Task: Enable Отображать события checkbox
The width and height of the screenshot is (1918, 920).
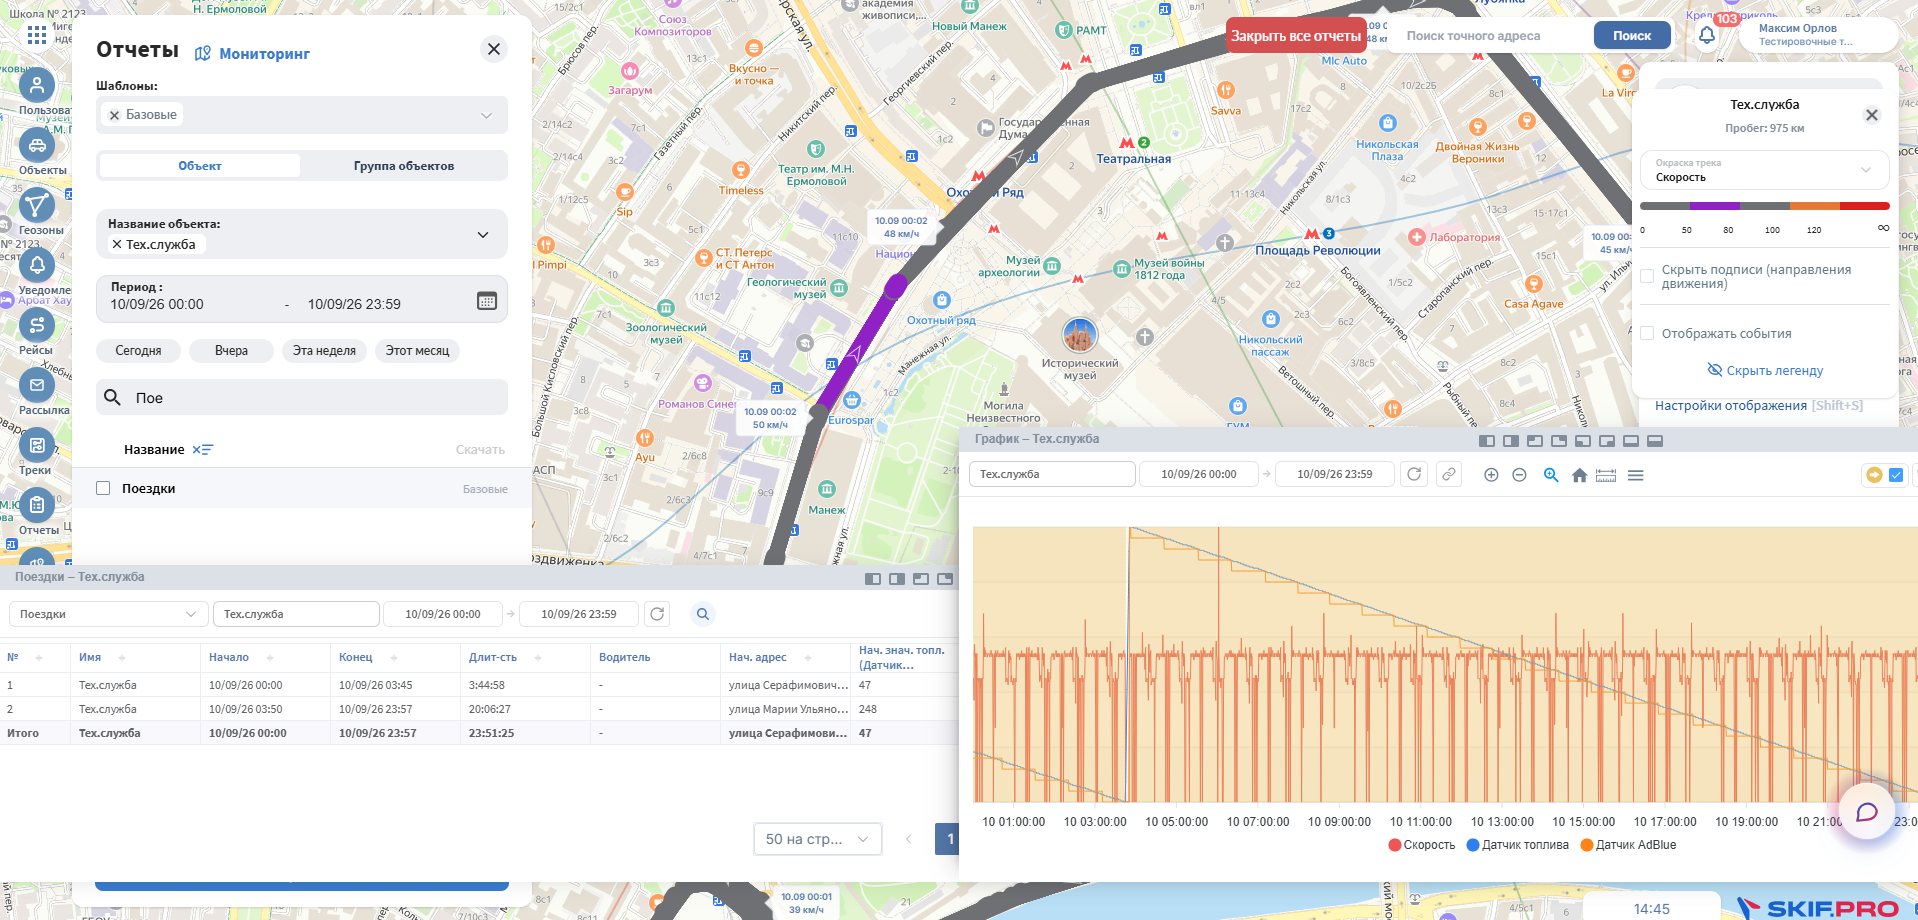Action: [1647, 334]
